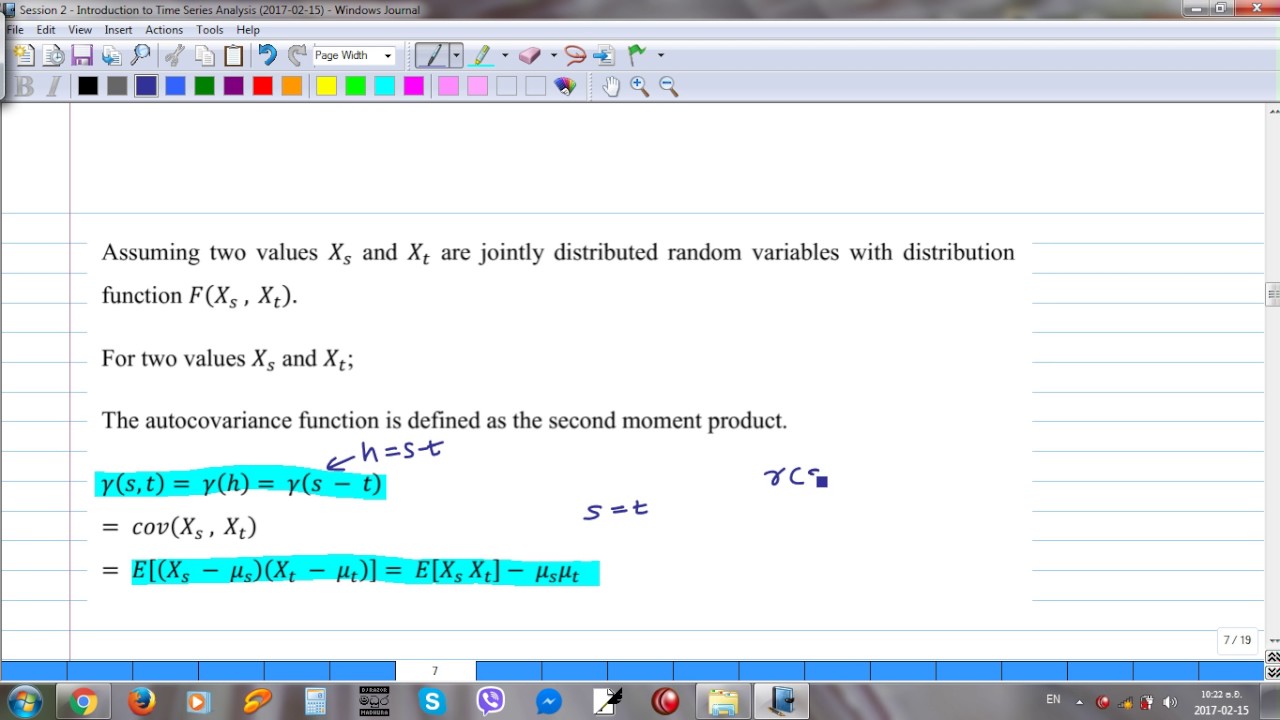Open Google Chrome from the taskbar
The height and width of the screenshot is (720, 1280).
[83, 702]
